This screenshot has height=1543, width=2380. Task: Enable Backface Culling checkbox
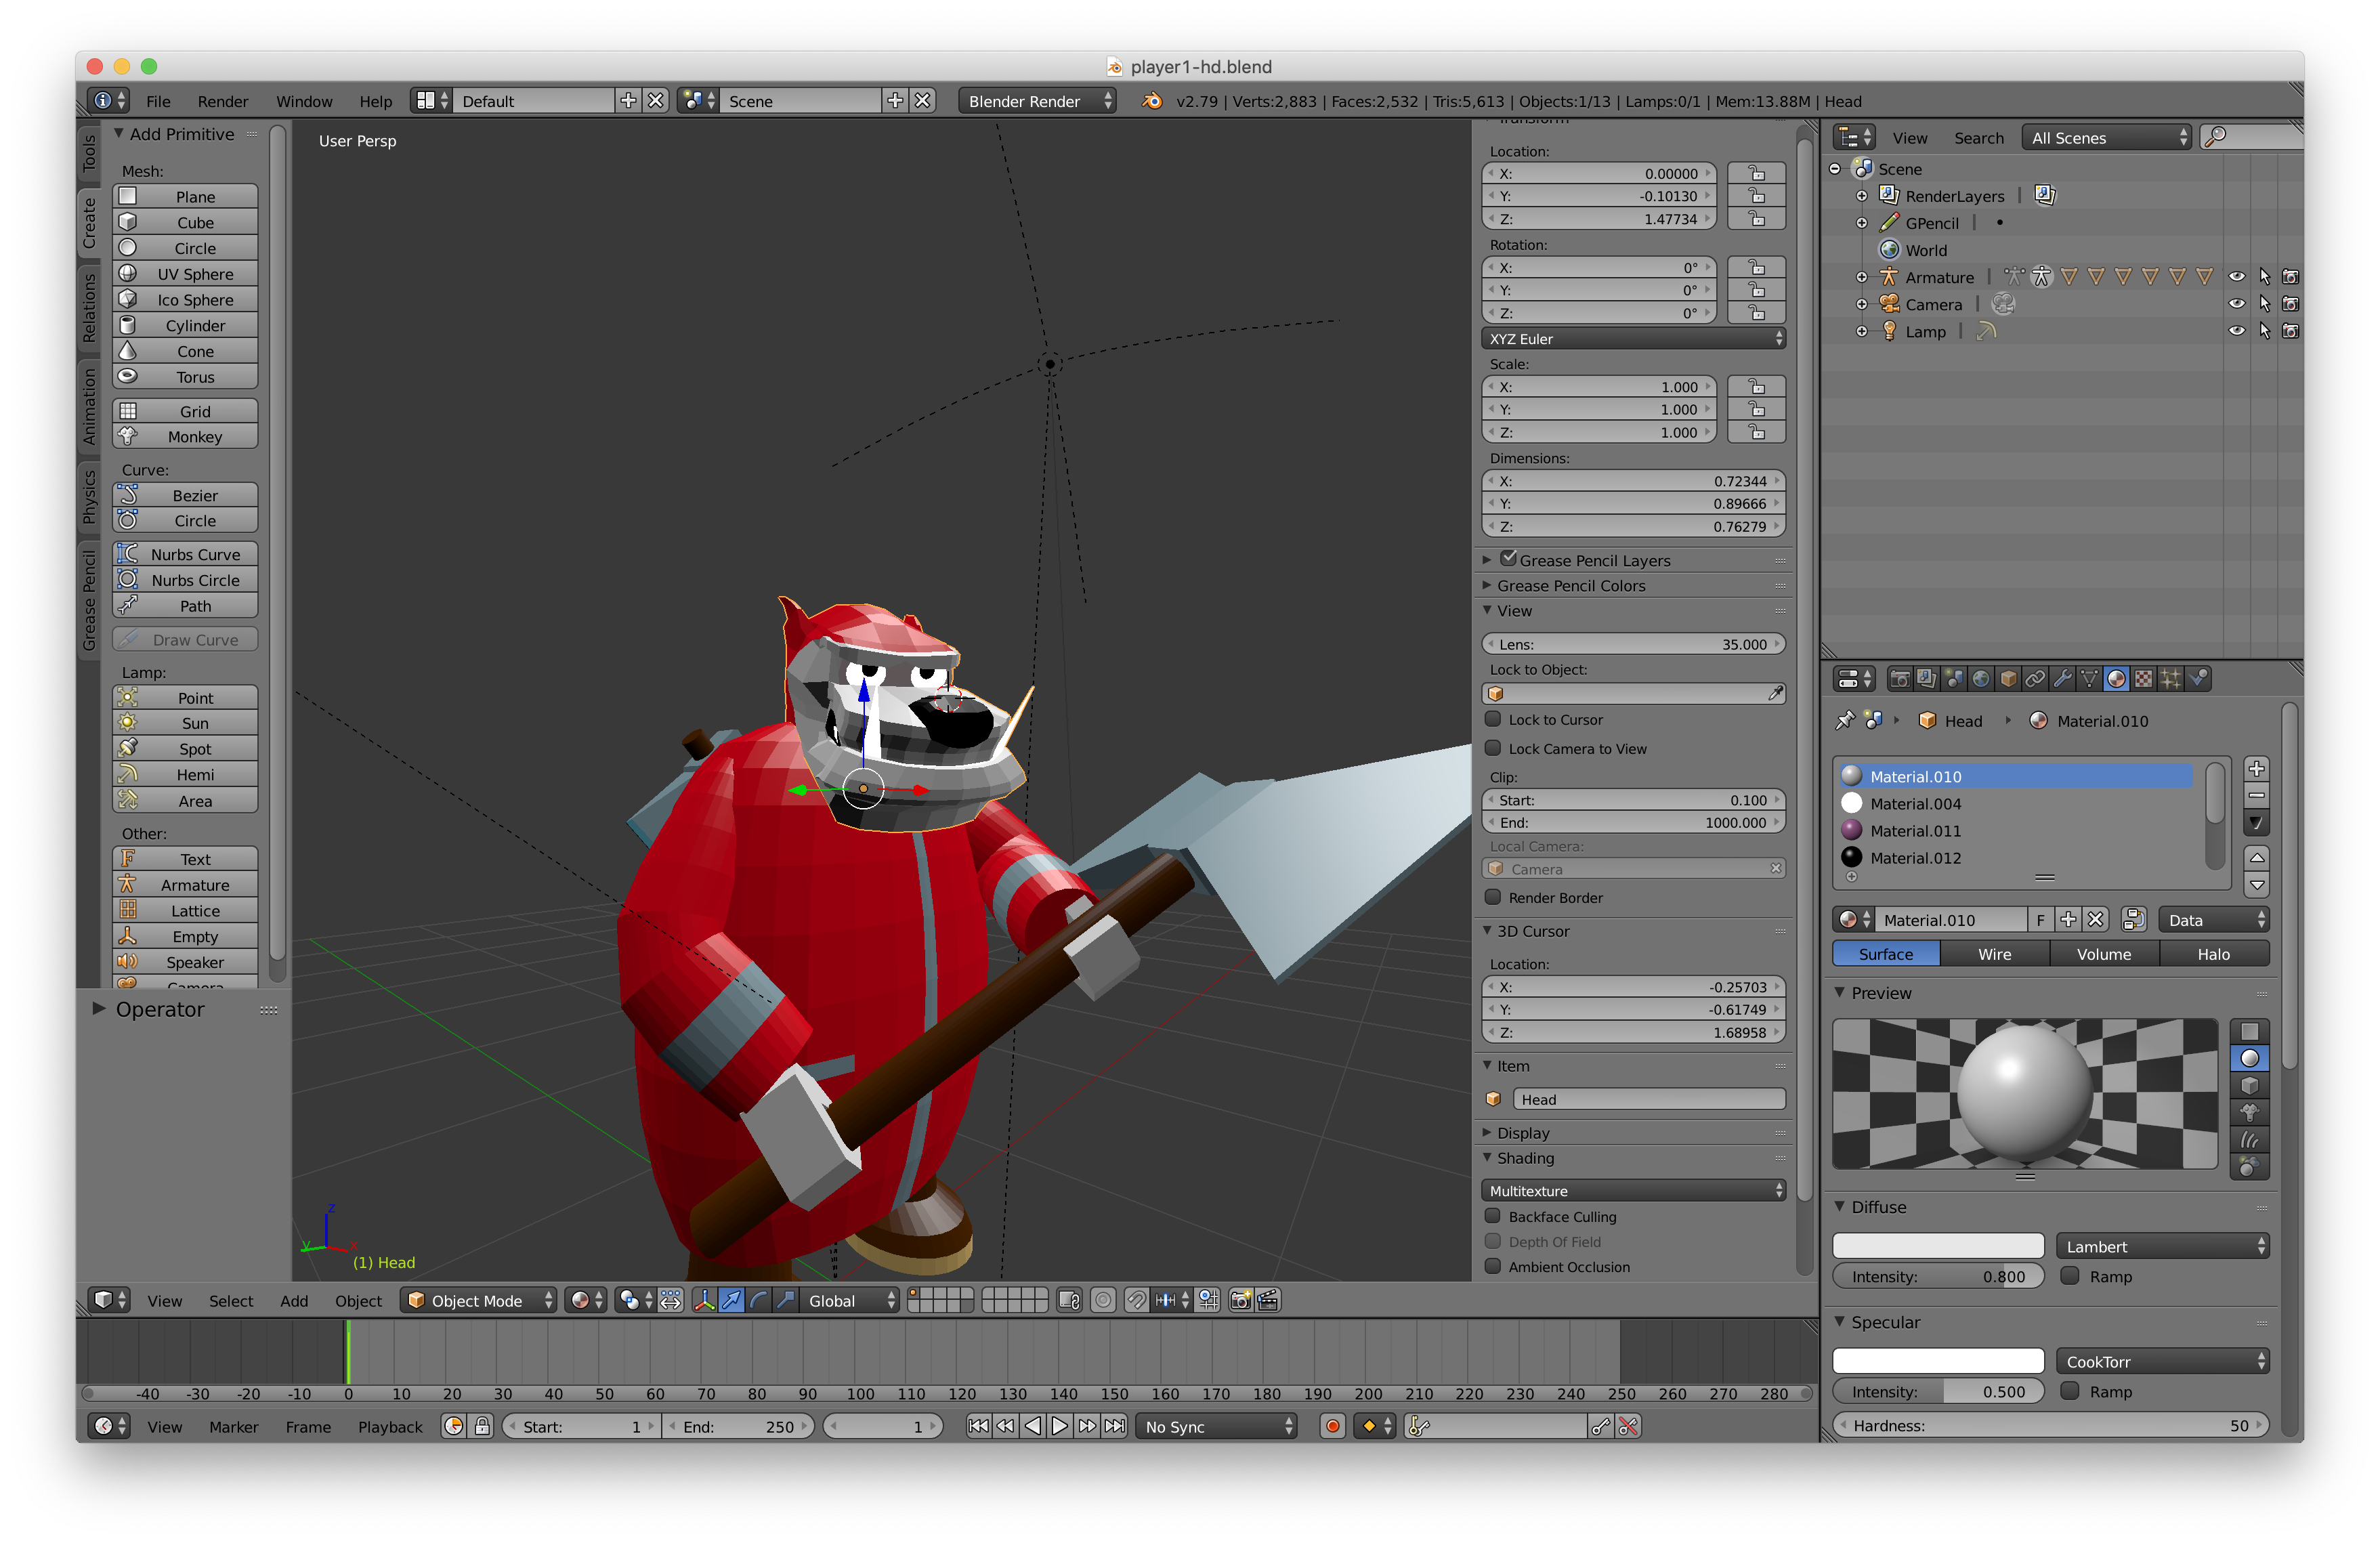point(1493,1216)
